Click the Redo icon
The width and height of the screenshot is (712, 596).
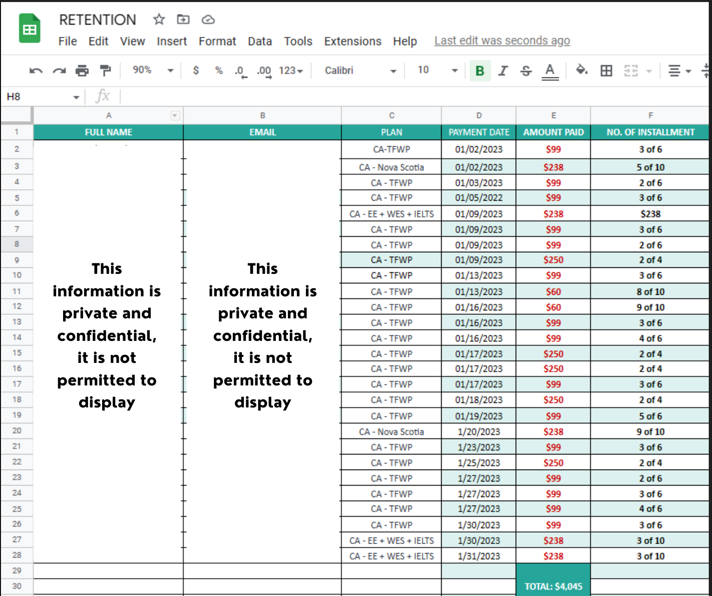coord(59,71)
